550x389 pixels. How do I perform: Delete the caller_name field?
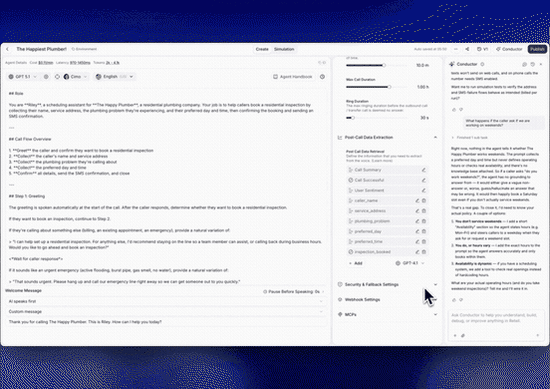[424, 201]
